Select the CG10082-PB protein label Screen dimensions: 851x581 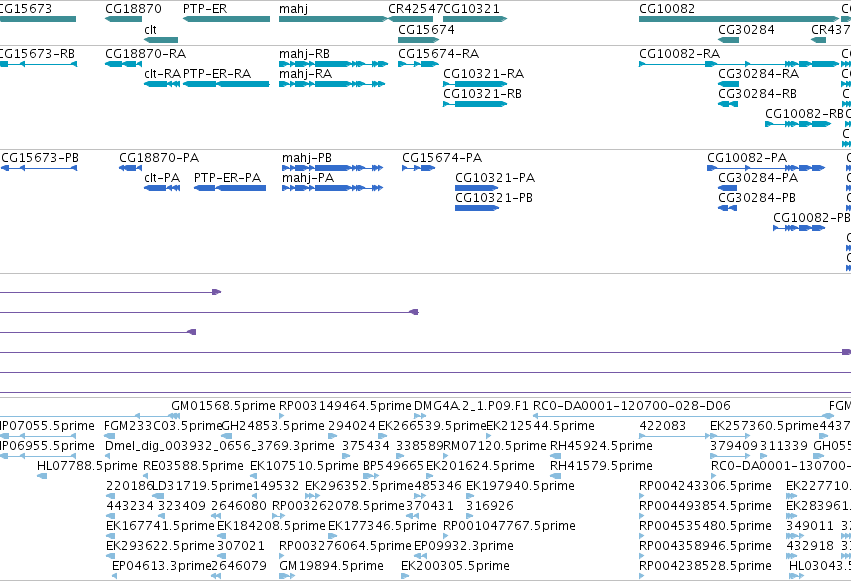coord(812,218)
